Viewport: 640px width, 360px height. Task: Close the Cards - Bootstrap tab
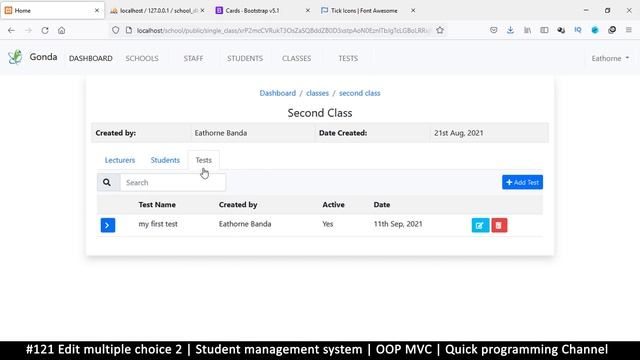[307, 11]
